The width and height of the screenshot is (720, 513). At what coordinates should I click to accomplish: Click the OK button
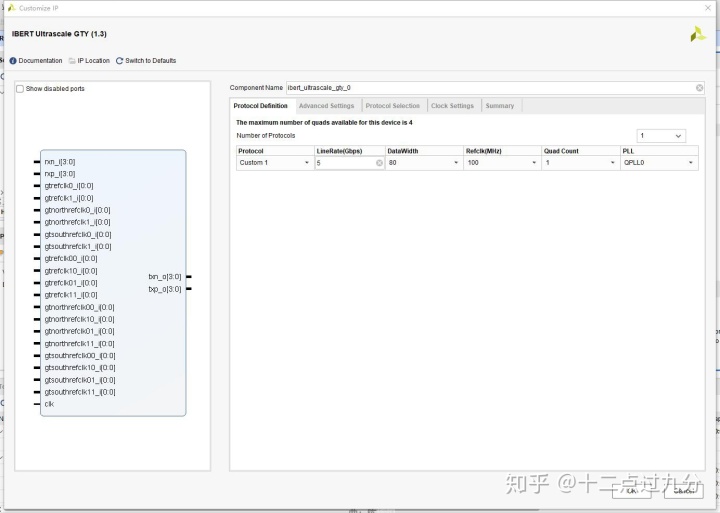click(631, 490)
